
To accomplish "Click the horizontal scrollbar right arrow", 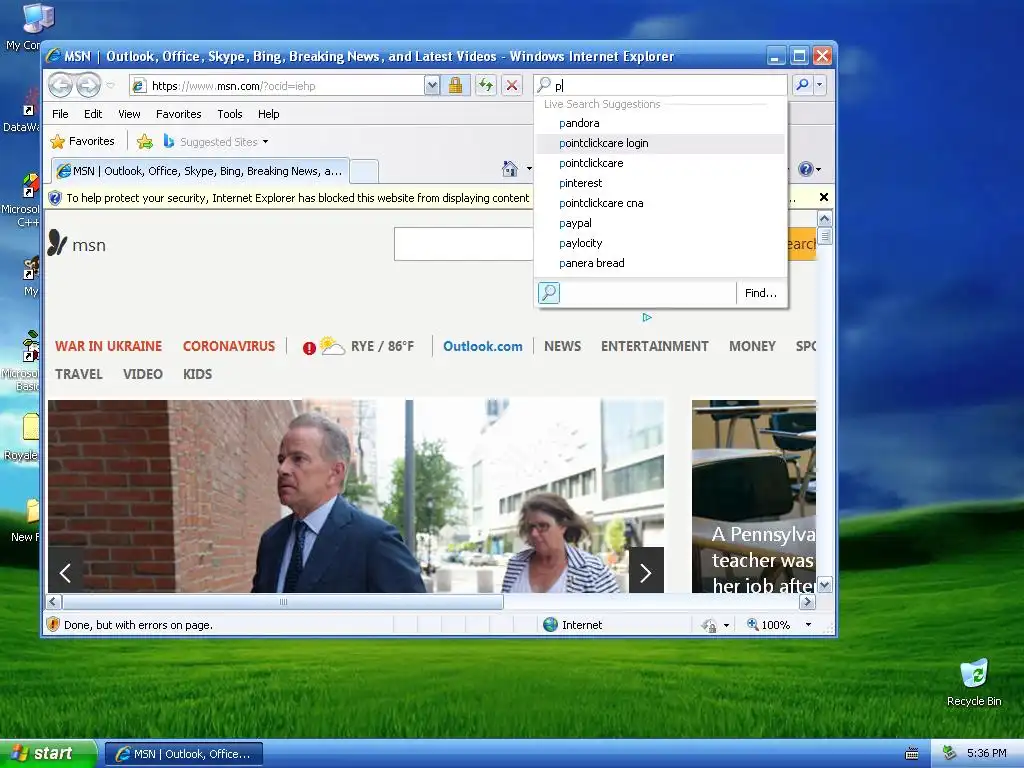I will tap(807, 601).
